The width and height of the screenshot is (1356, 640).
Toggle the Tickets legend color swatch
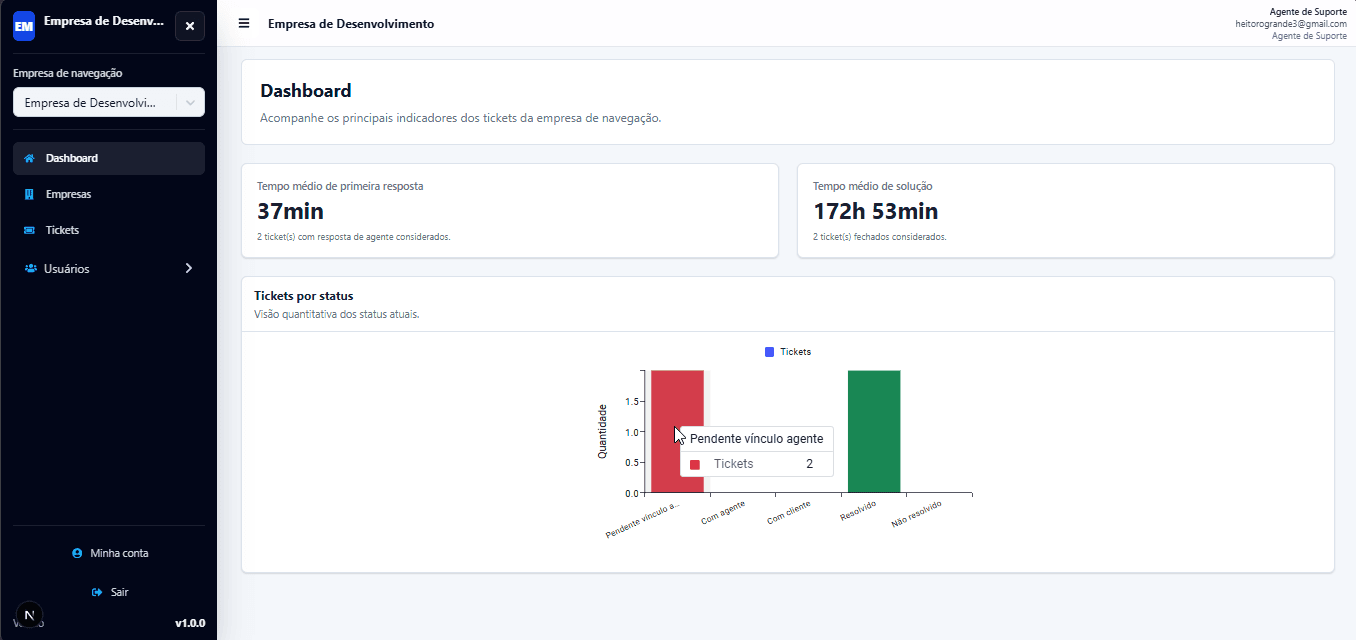coord(769,352)
